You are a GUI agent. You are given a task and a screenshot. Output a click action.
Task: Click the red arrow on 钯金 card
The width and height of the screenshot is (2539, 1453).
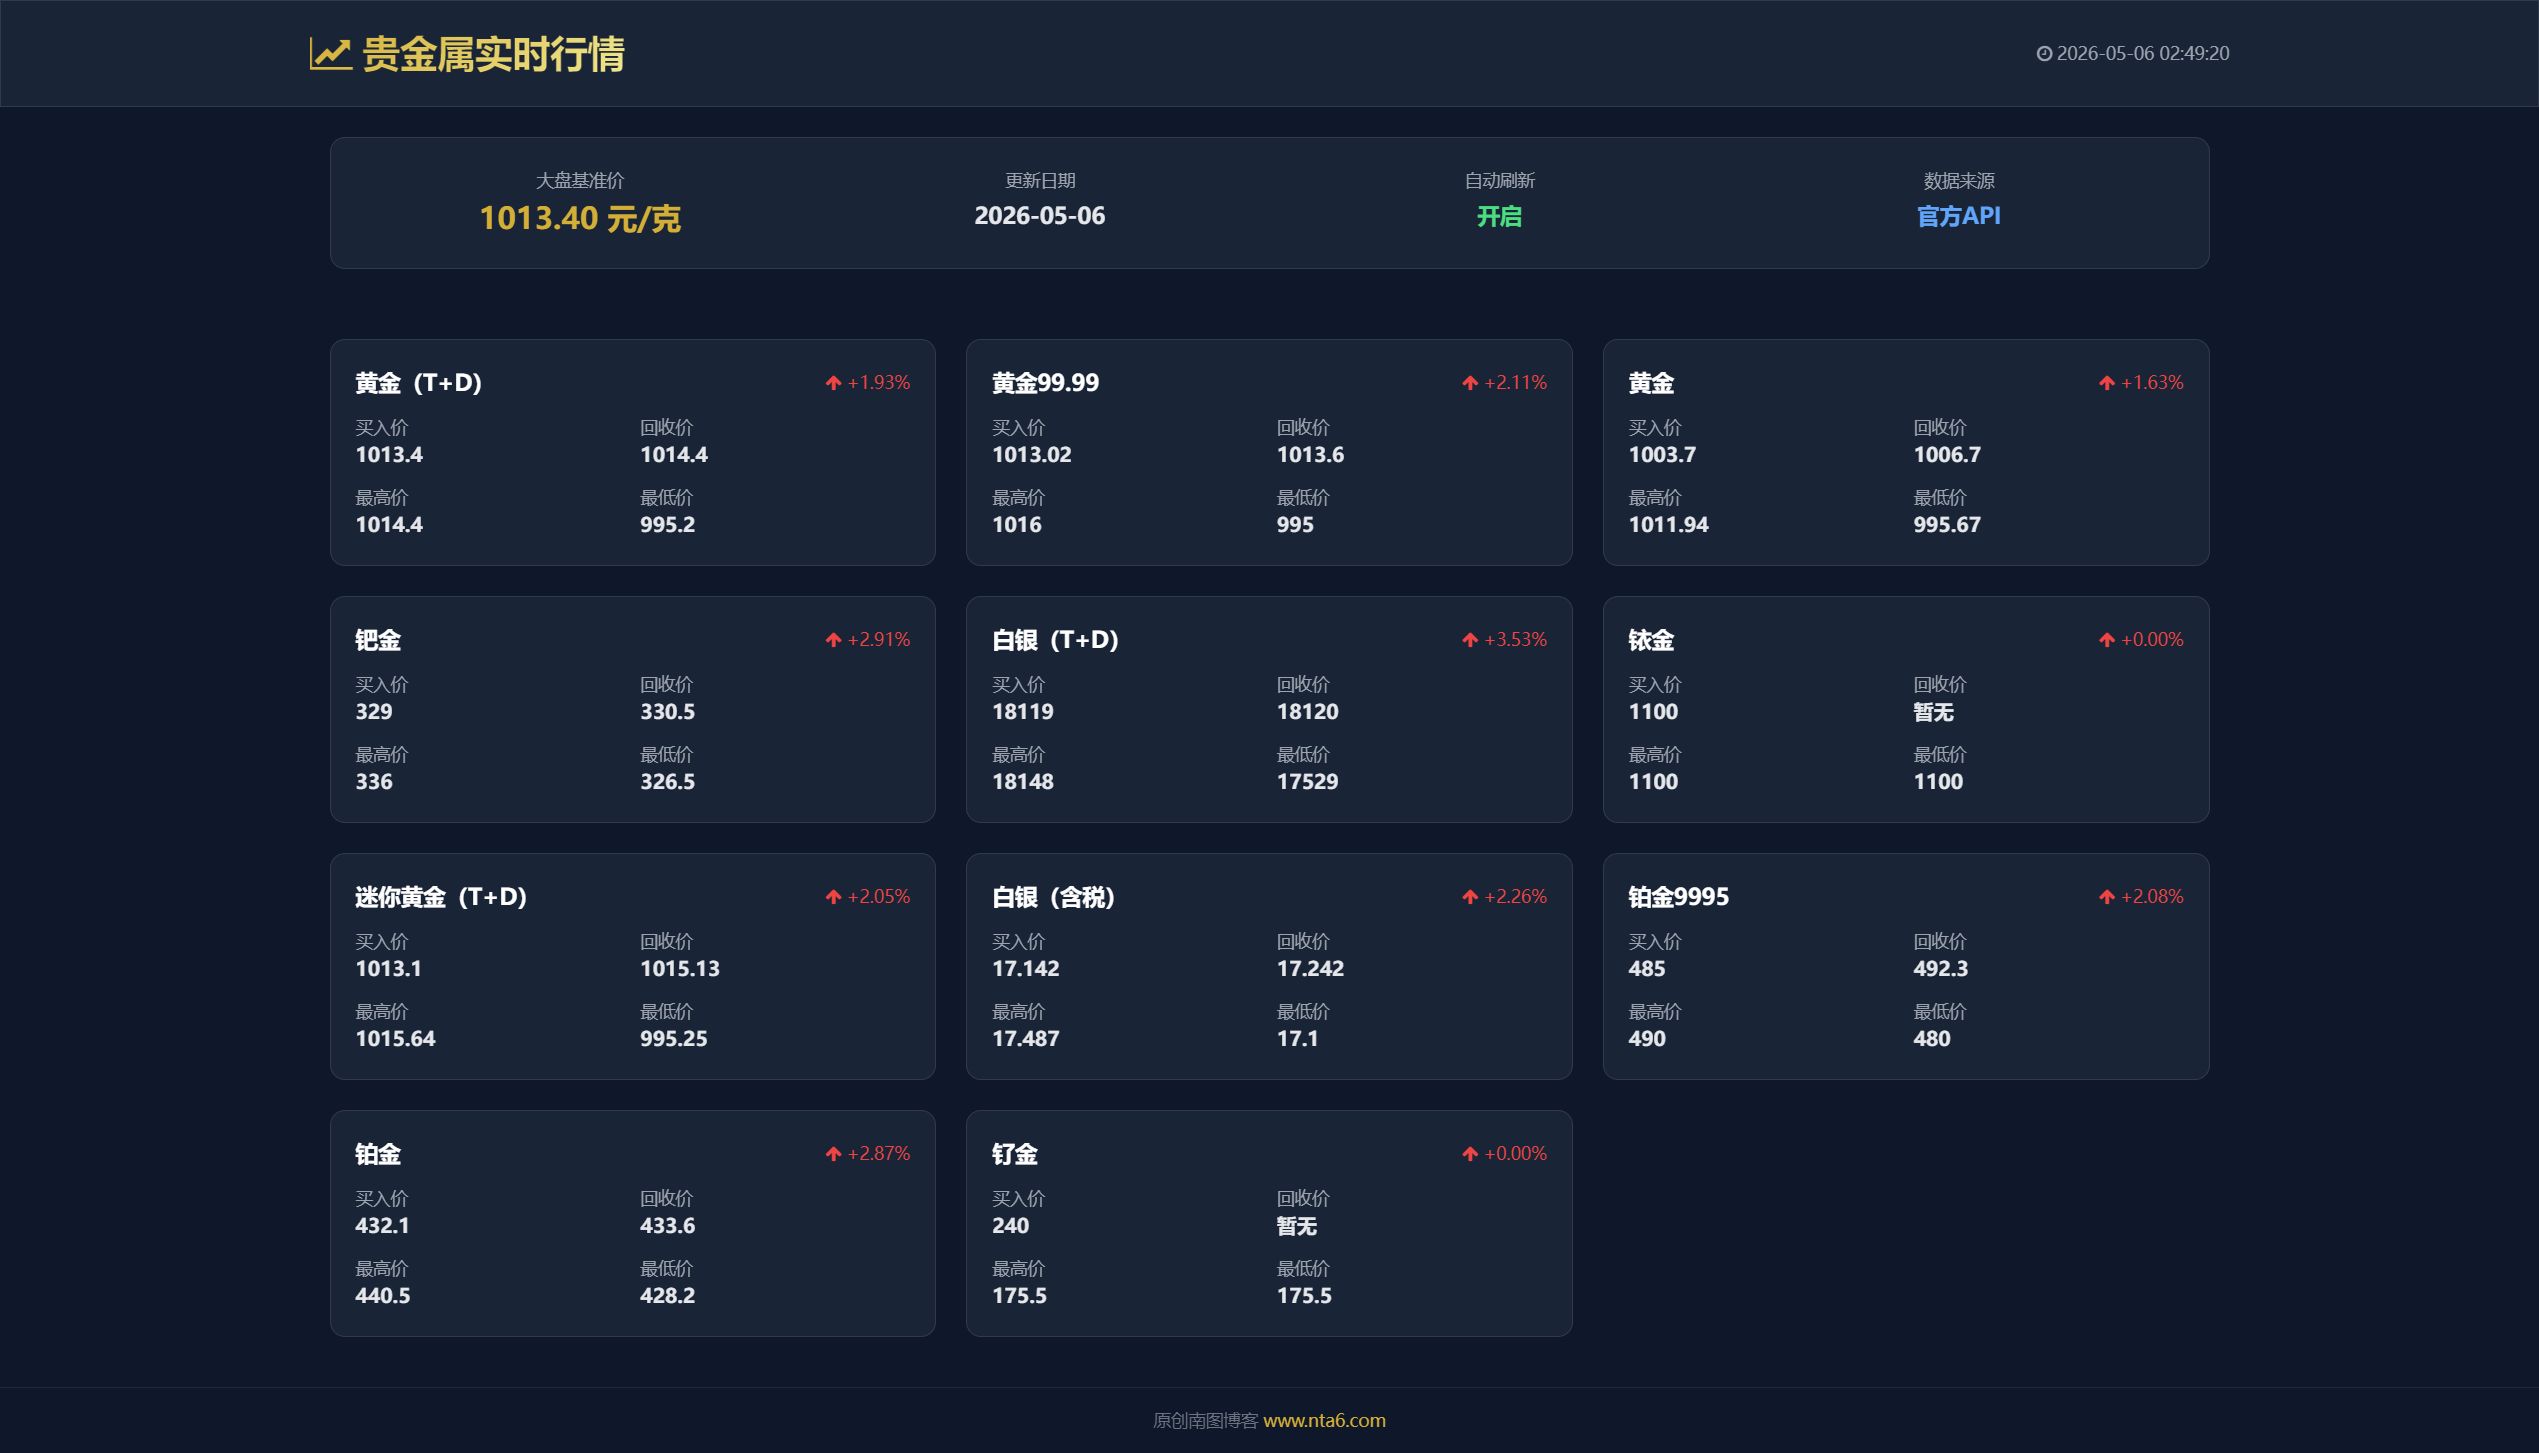coord(833,640)
